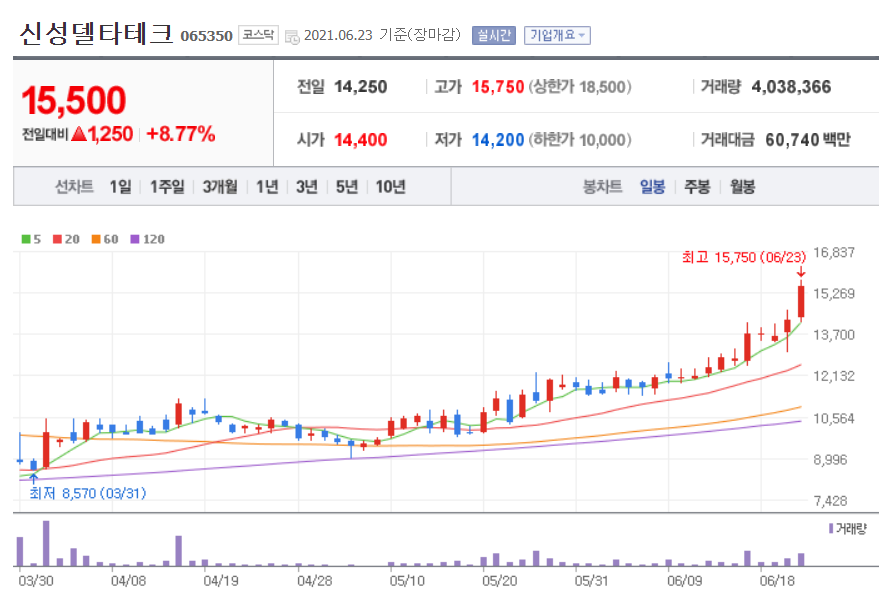The height and width of the screenshot is (598, 879).
Task: Click the 코스닥 market badge
Action: coord(258,35)
